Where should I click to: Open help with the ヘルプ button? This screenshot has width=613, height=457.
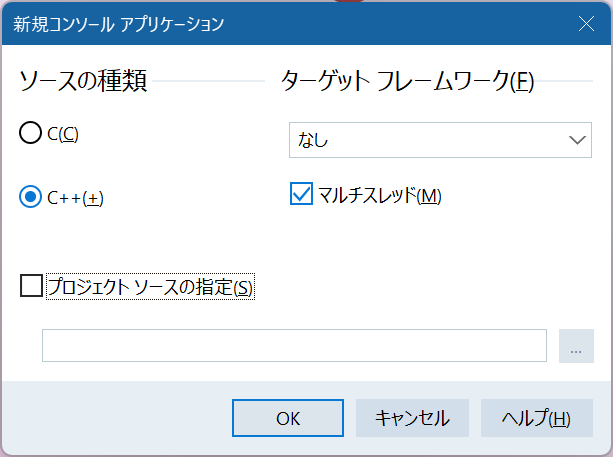coord(536,418)
